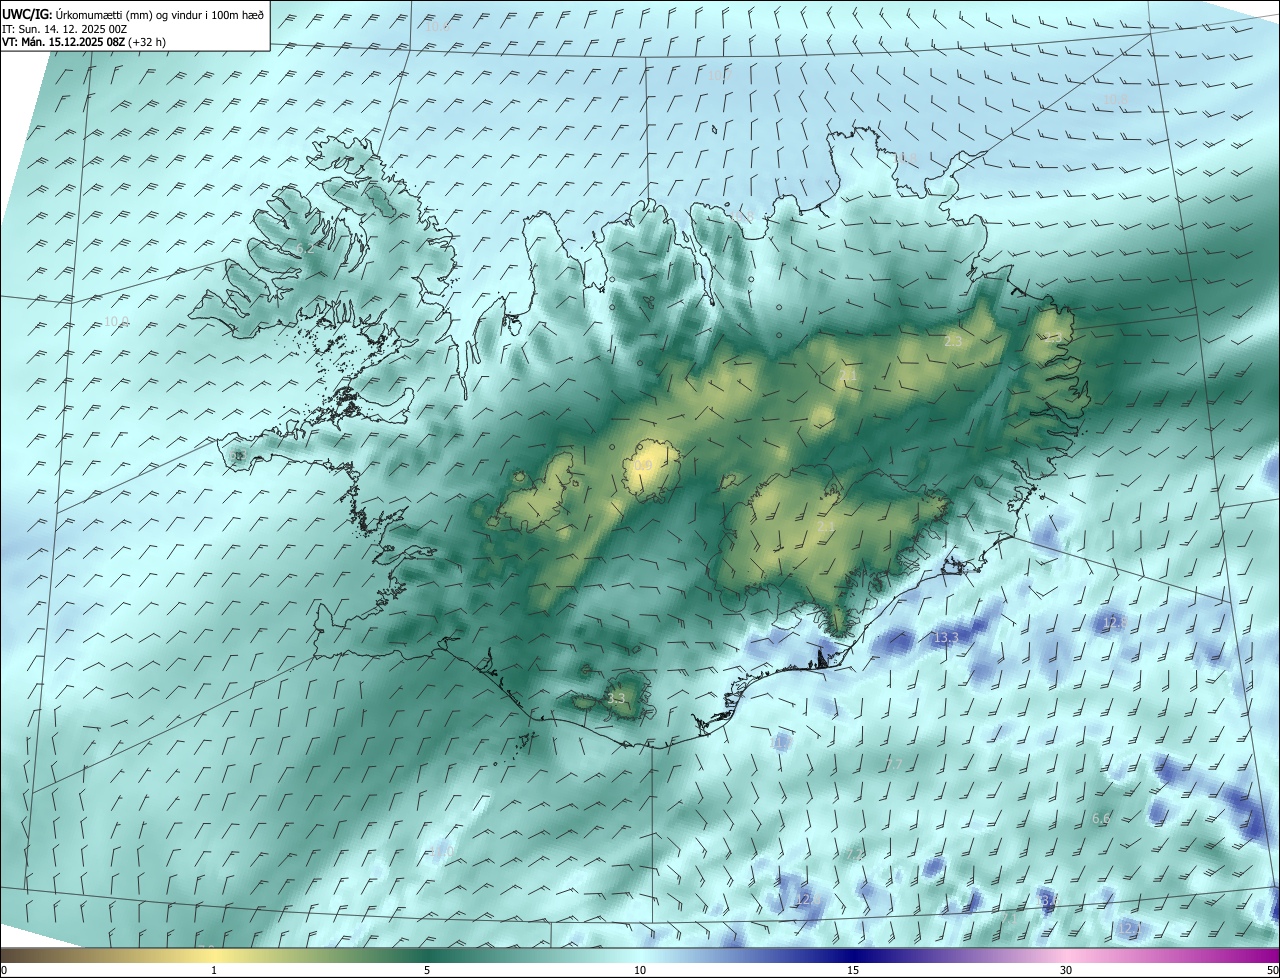The image size is (1280, 978).
Task: Click the "50" tick on the colour scale
Action: (1271, 970)
